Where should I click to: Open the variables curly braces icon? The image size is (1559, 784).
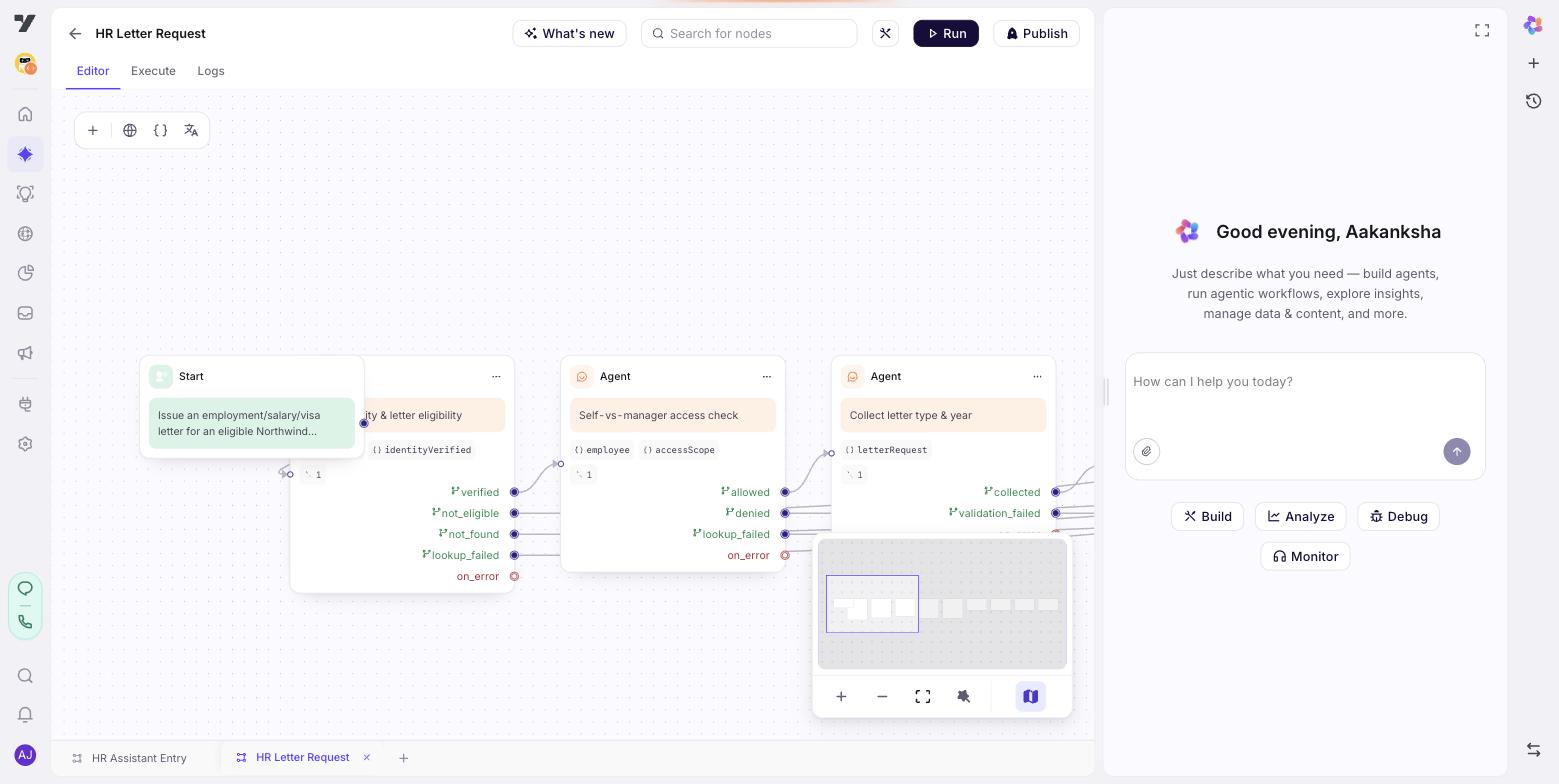point(160,130)
